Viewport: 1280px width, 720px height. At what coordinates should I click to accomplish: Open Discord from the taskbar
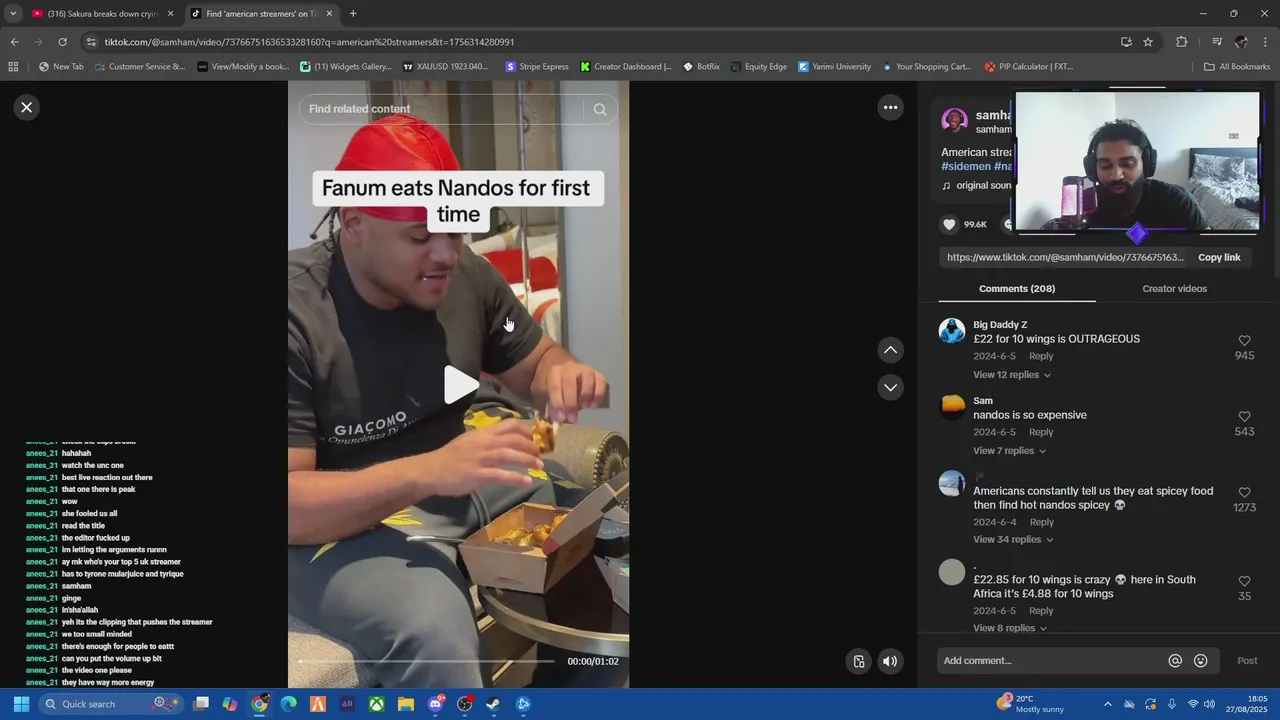(435, 704)
